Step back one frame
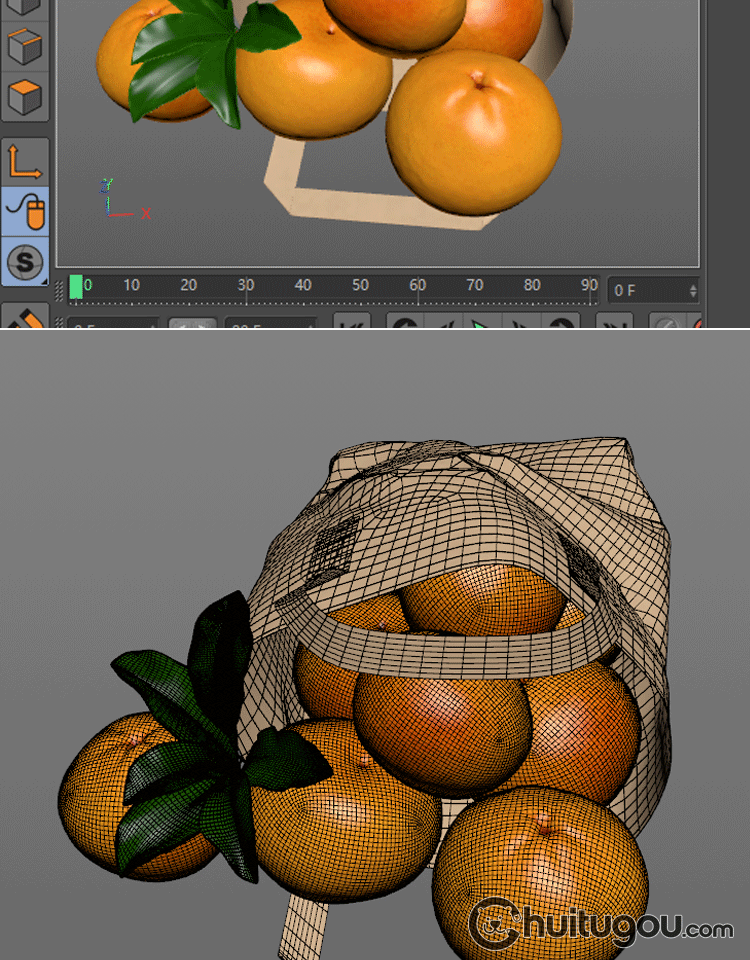750x960 pixels. coord(443,324)
